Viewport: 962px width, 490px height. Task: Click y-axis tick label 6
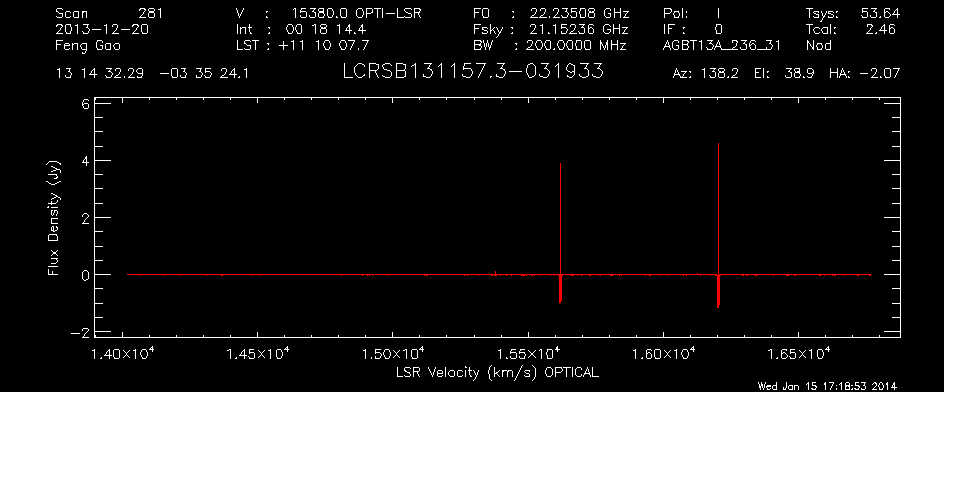tap(86, 104)
